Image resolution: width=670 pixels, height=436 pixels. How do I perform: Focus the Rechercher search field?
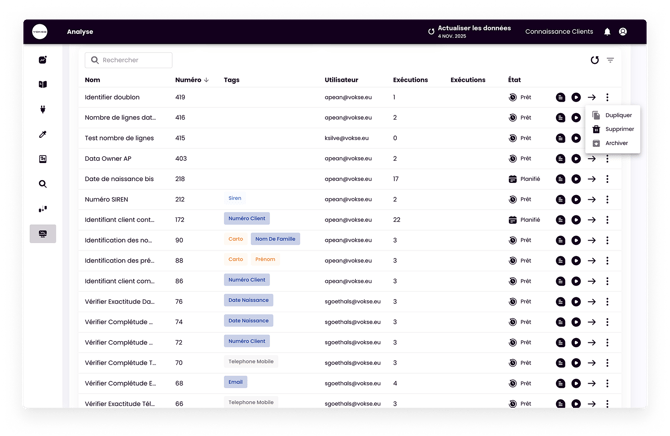129,60
